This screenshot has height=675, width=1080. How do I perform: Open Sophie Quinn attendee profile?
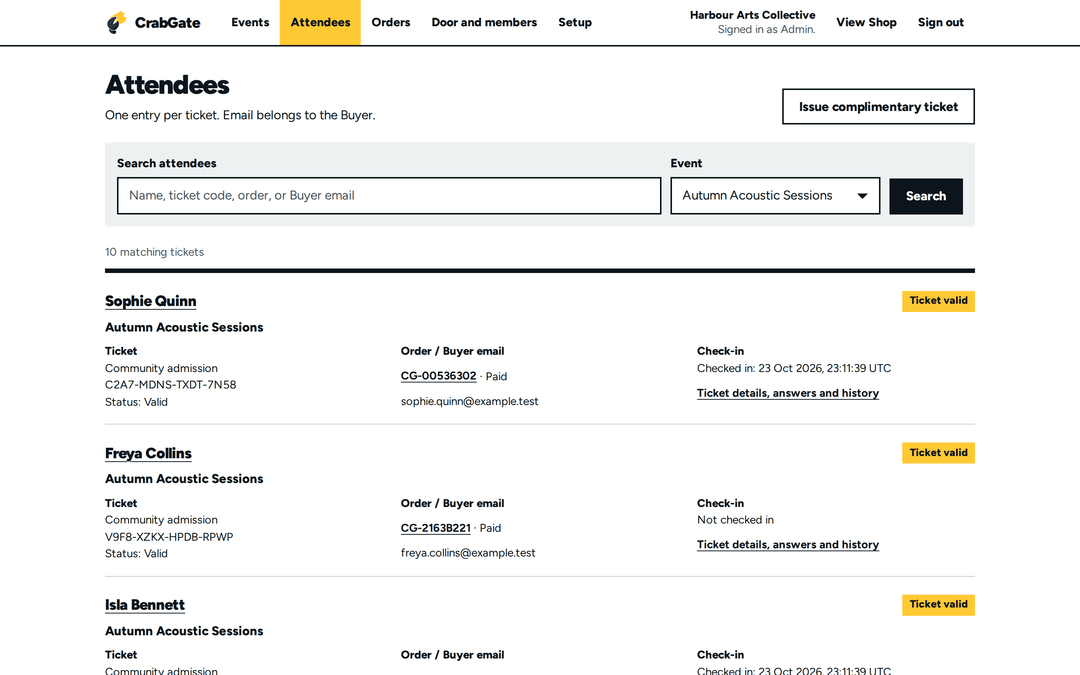point(150,301)
